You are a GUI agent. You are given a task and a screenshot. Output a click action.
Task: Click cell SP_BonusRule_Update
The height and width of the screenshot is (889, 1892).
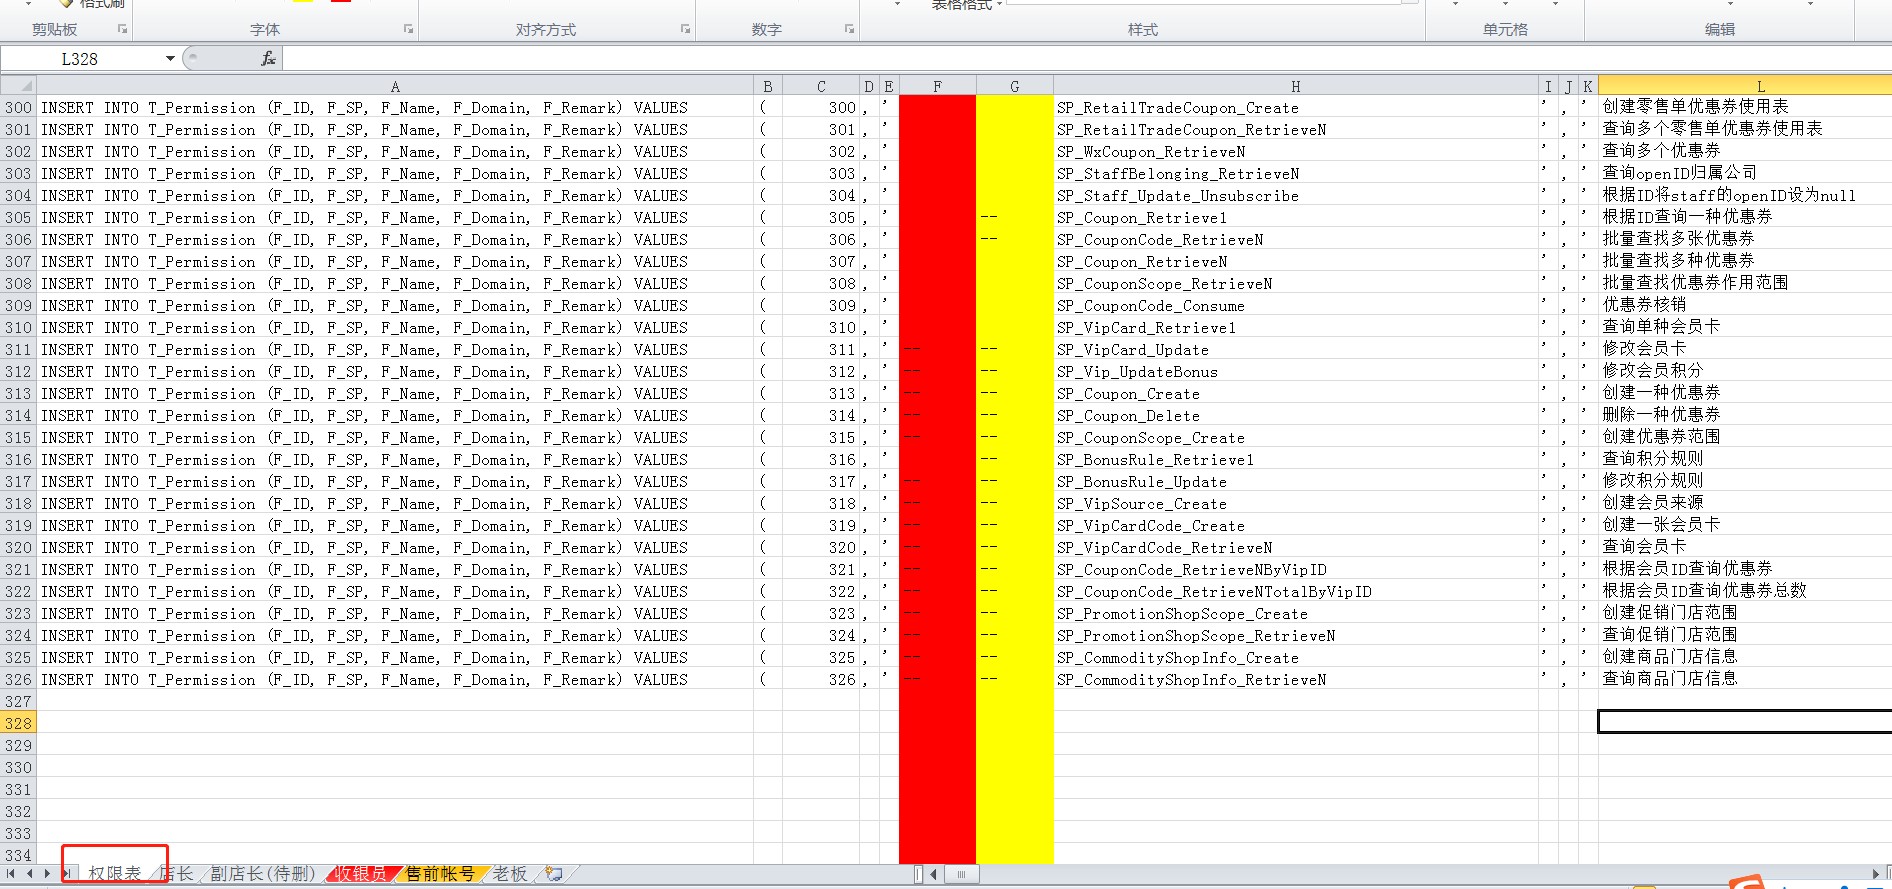tap(1295, 482)
